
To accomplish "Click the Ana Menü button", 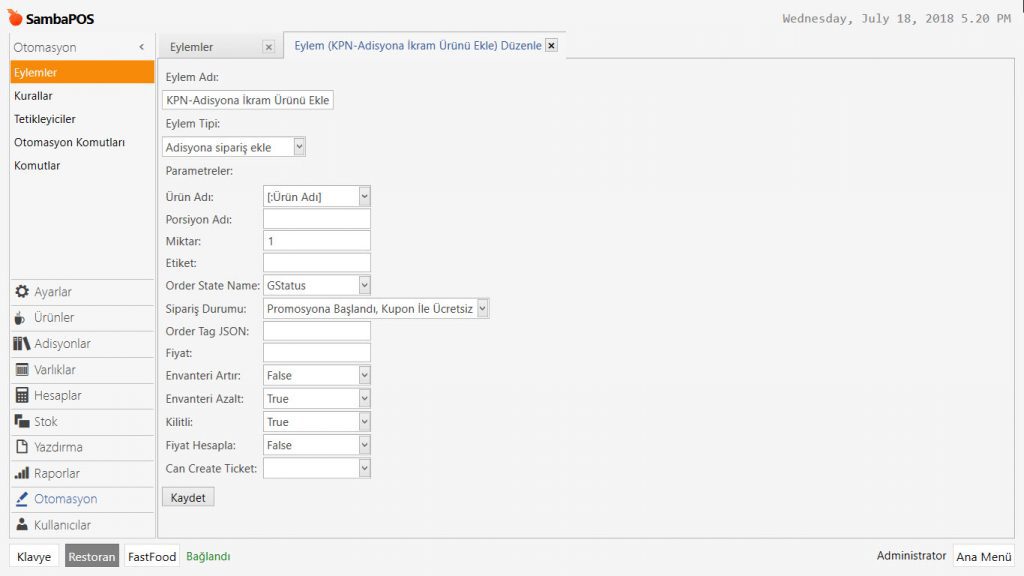I will coord(984,557).
